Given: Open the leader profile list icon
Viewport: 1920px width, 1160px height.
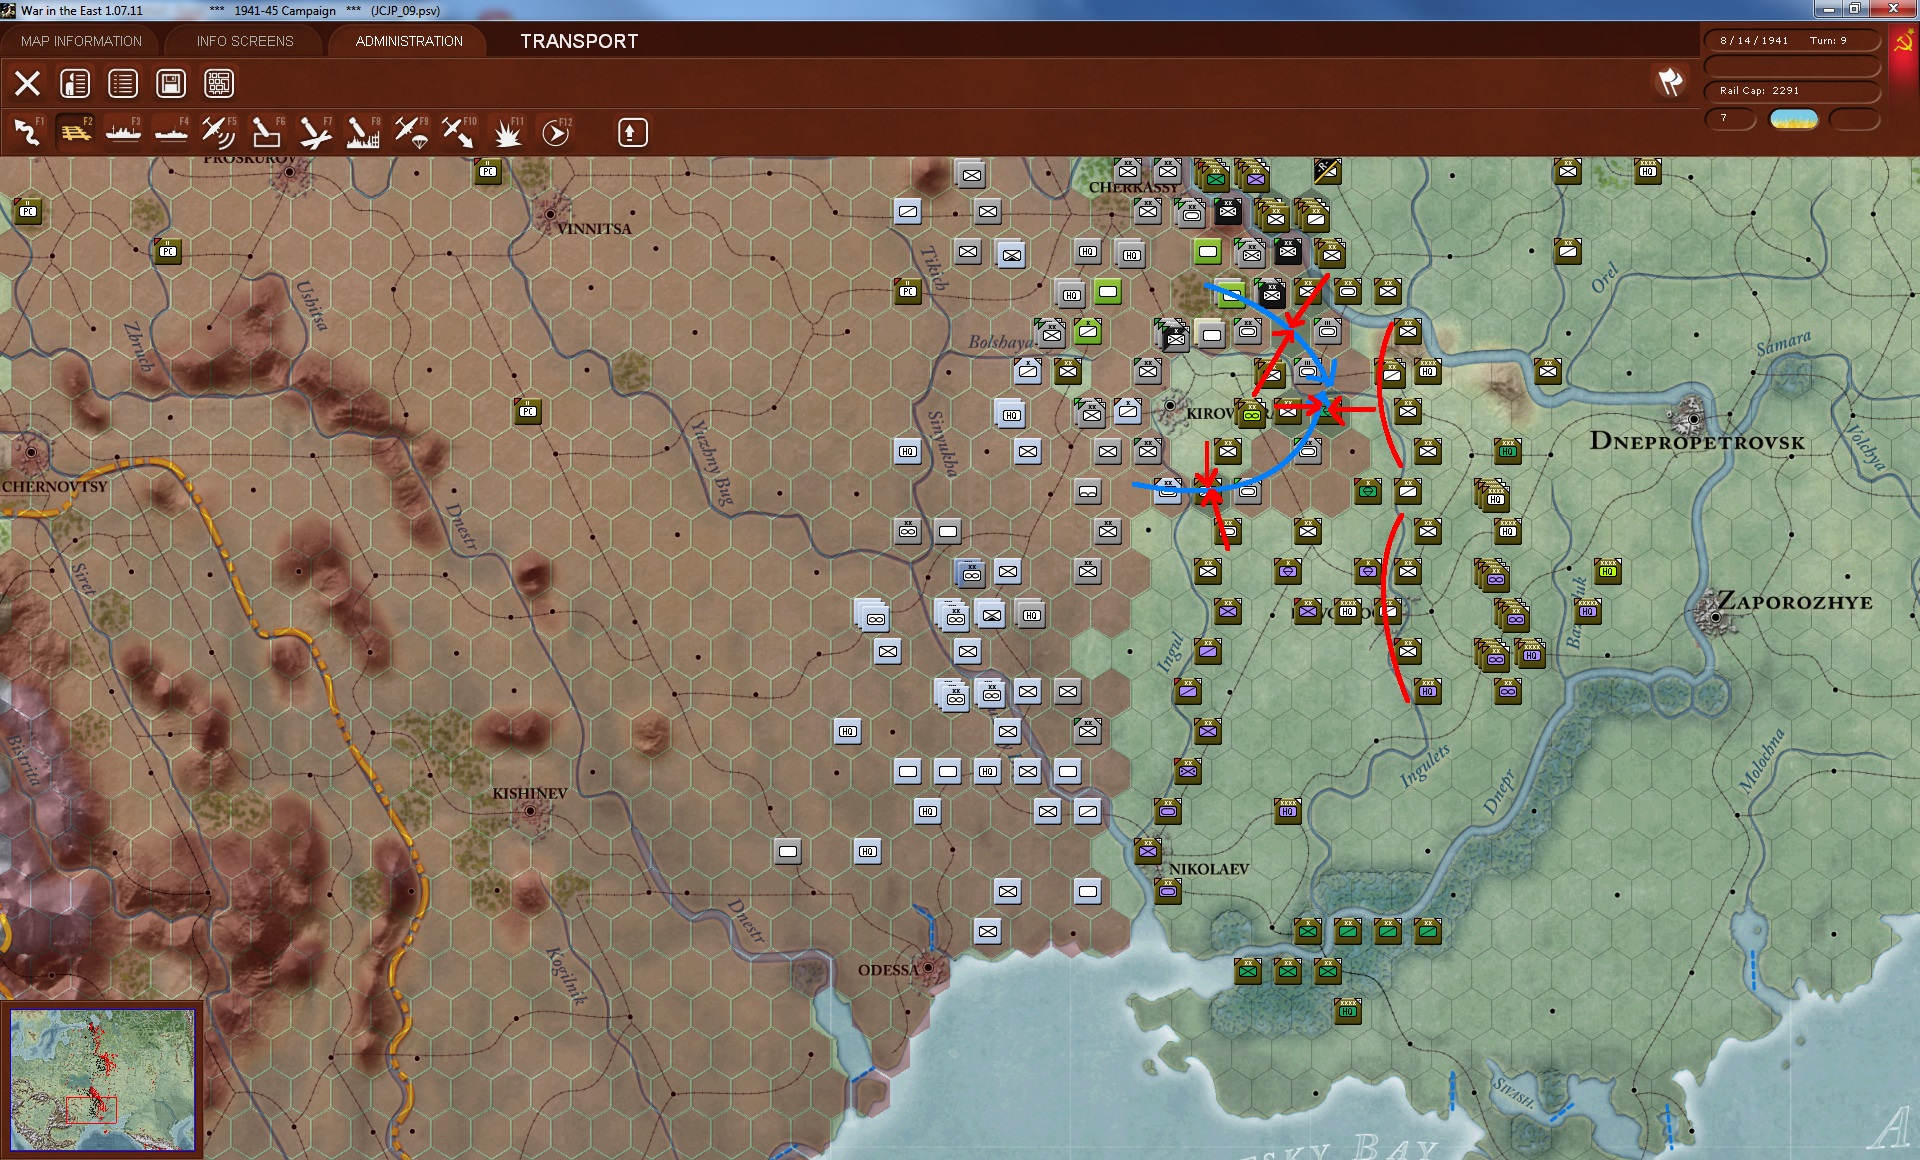Looking at the screenshot, I should [x=75, y=83].
